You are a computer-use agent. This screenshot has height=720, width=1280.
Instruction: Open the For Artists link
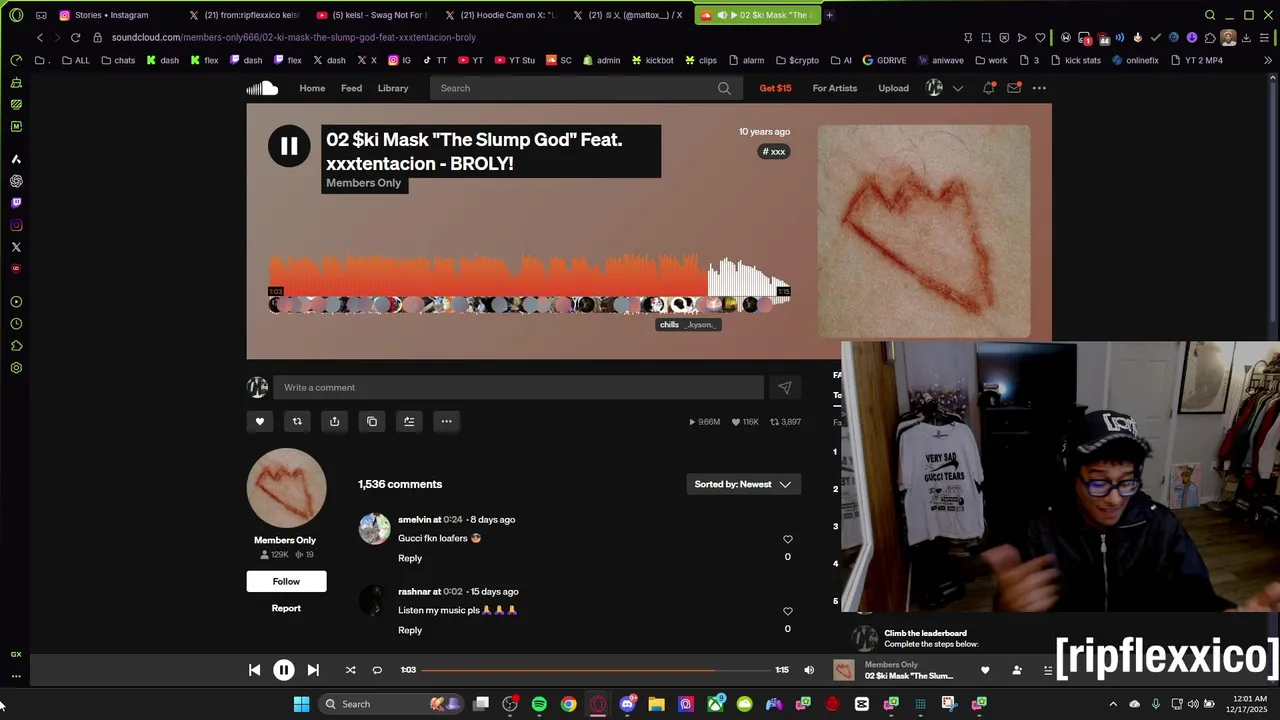835,88
